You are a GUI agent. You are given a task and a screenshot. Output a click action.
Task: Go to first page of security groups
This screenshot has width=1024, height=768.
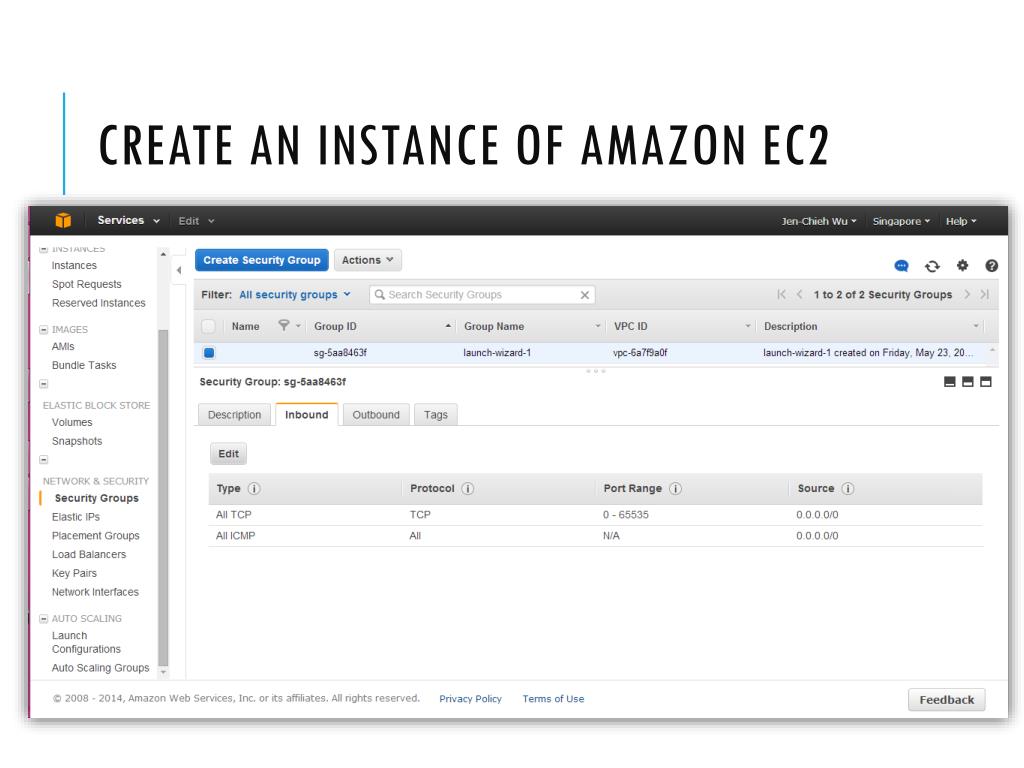click(x=782, y=295)
